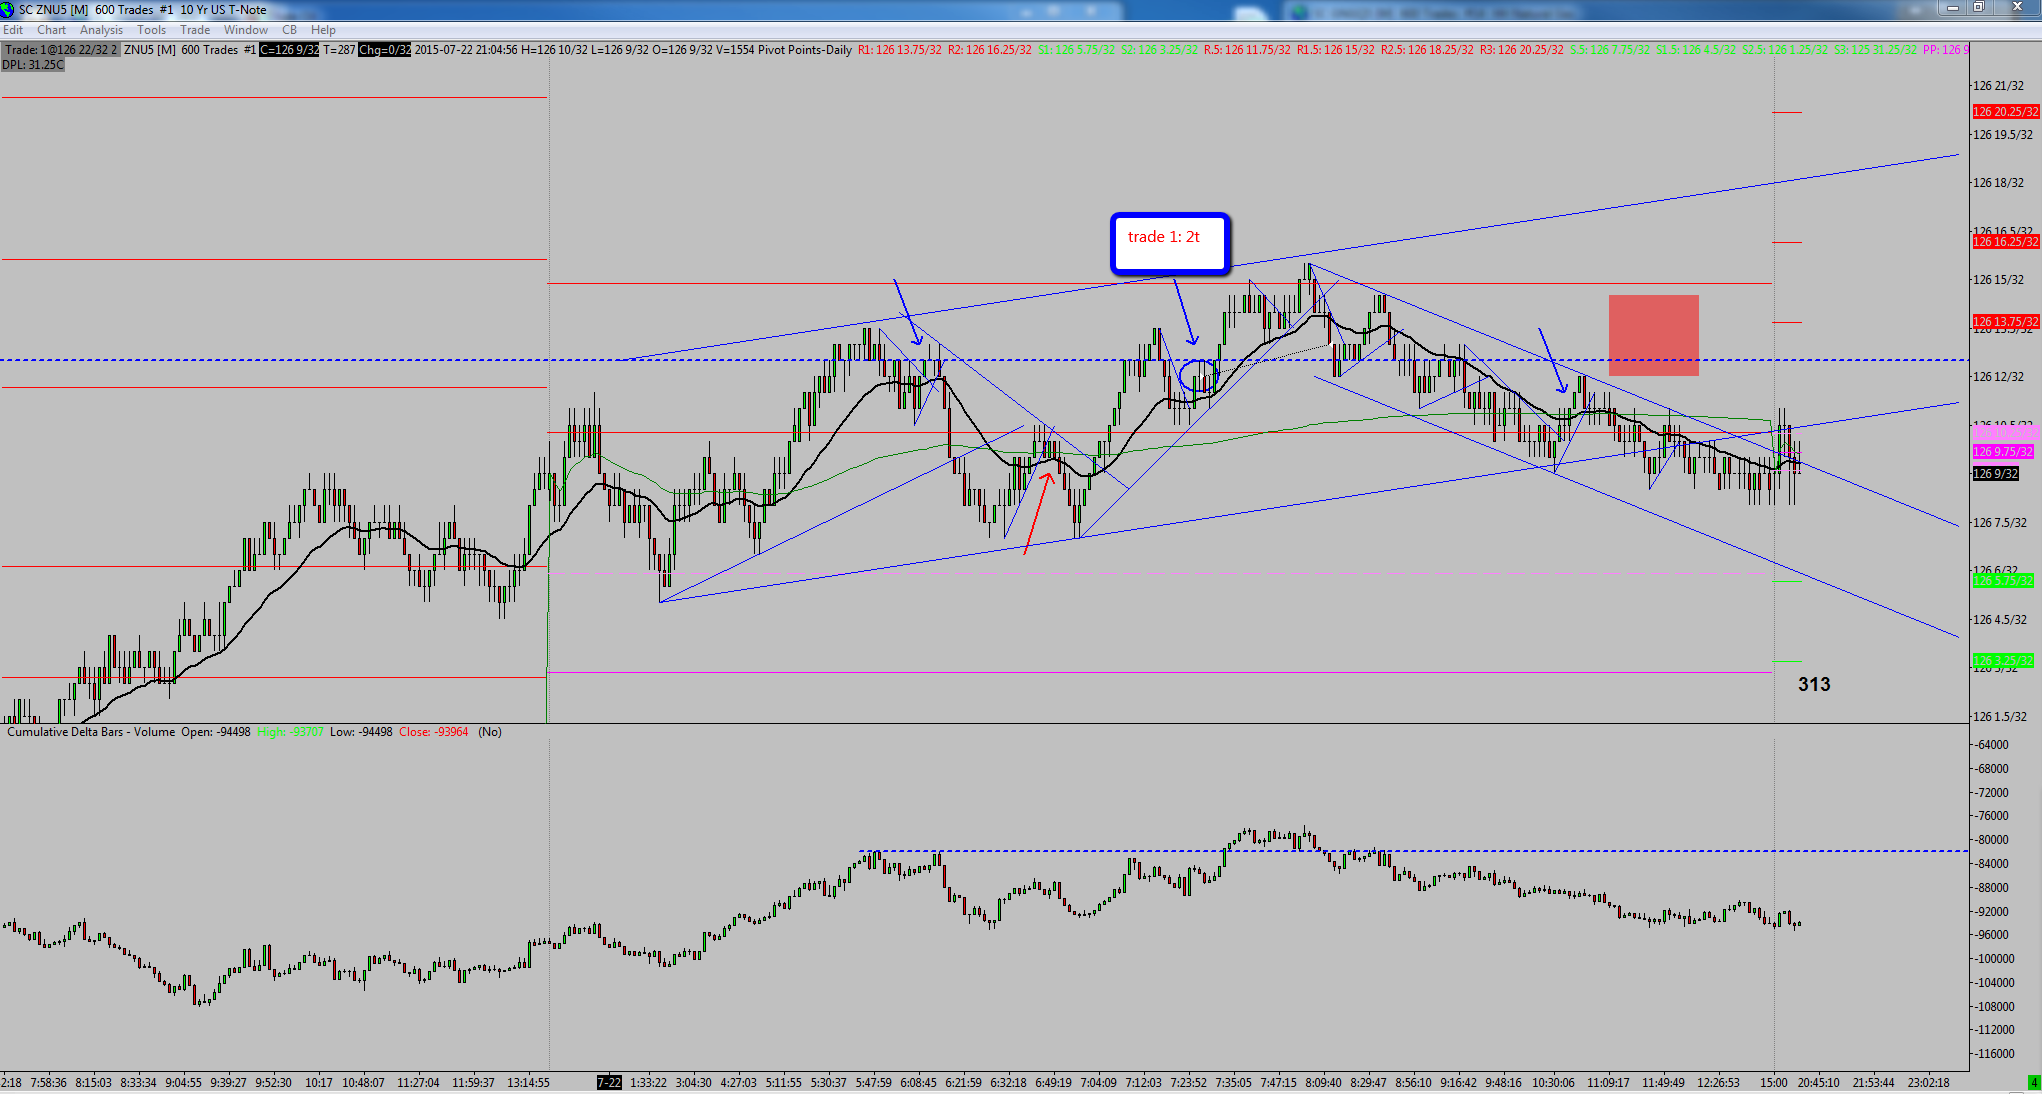2042x1094 pixels.
Task: Open the Window menu
Action: pyautogui.click(x=246, y=30)
